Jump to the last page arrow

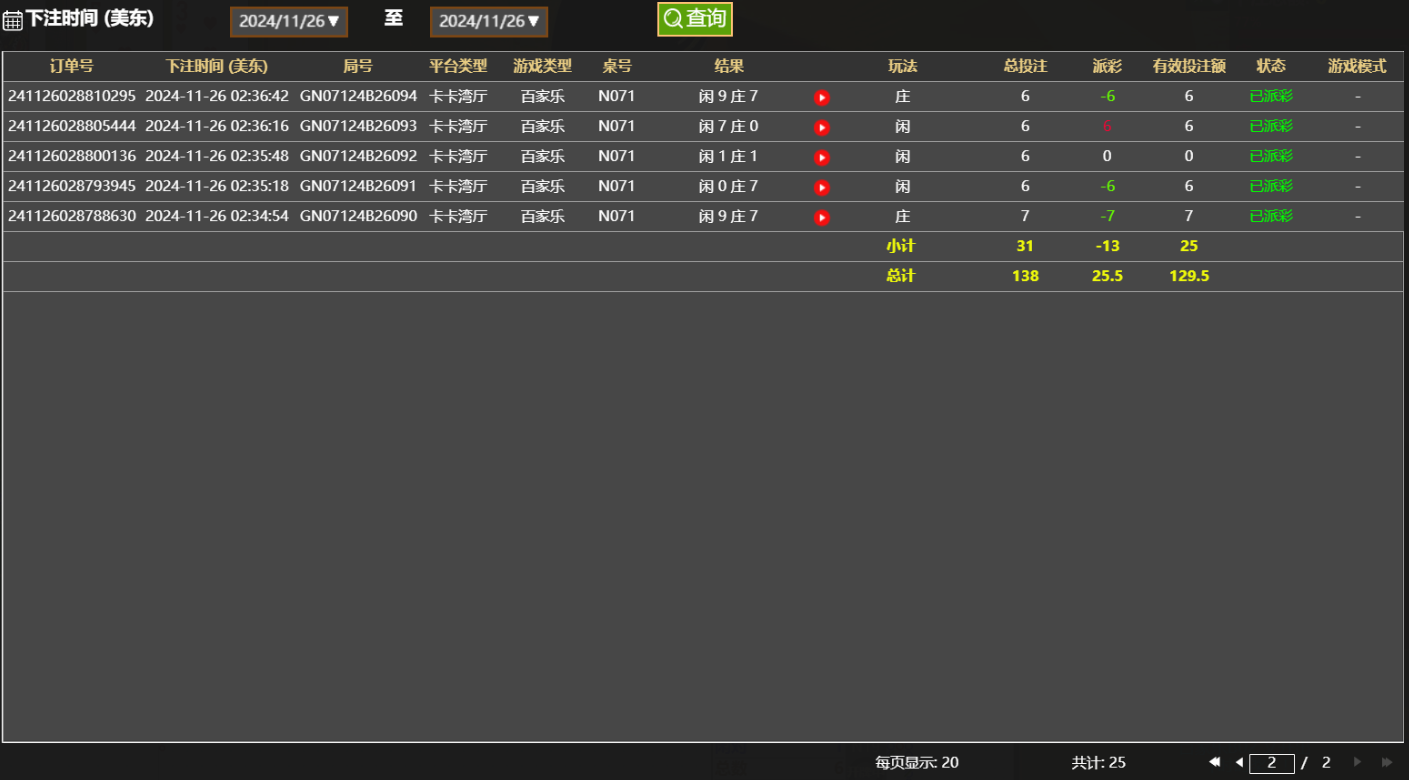[x=1387, y=762]
